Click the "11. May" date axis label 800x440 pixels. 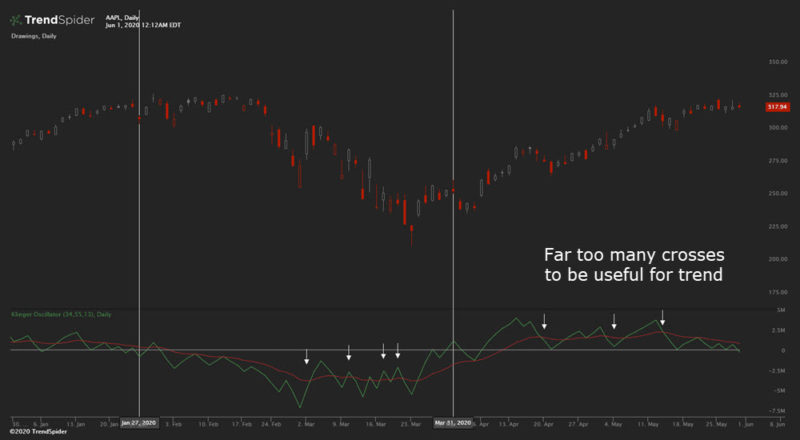pyautogui.click(x=648, y=424)
